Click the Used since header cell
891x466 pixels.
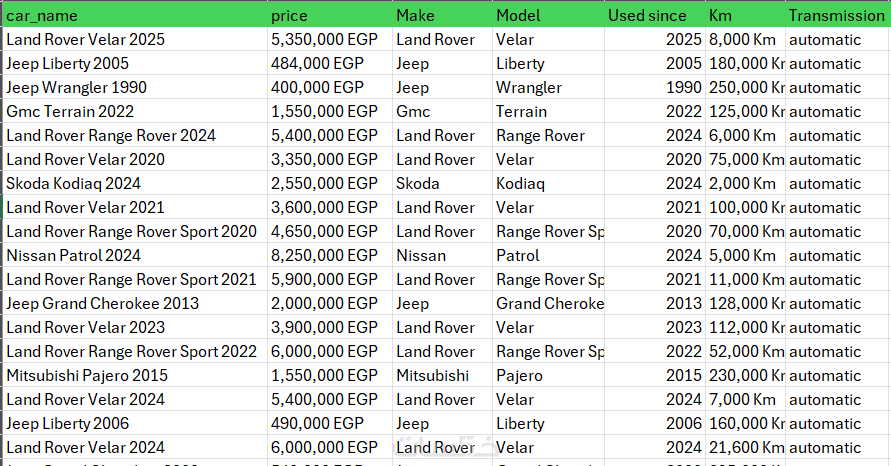pyautogui.click(x=647, y=16)
